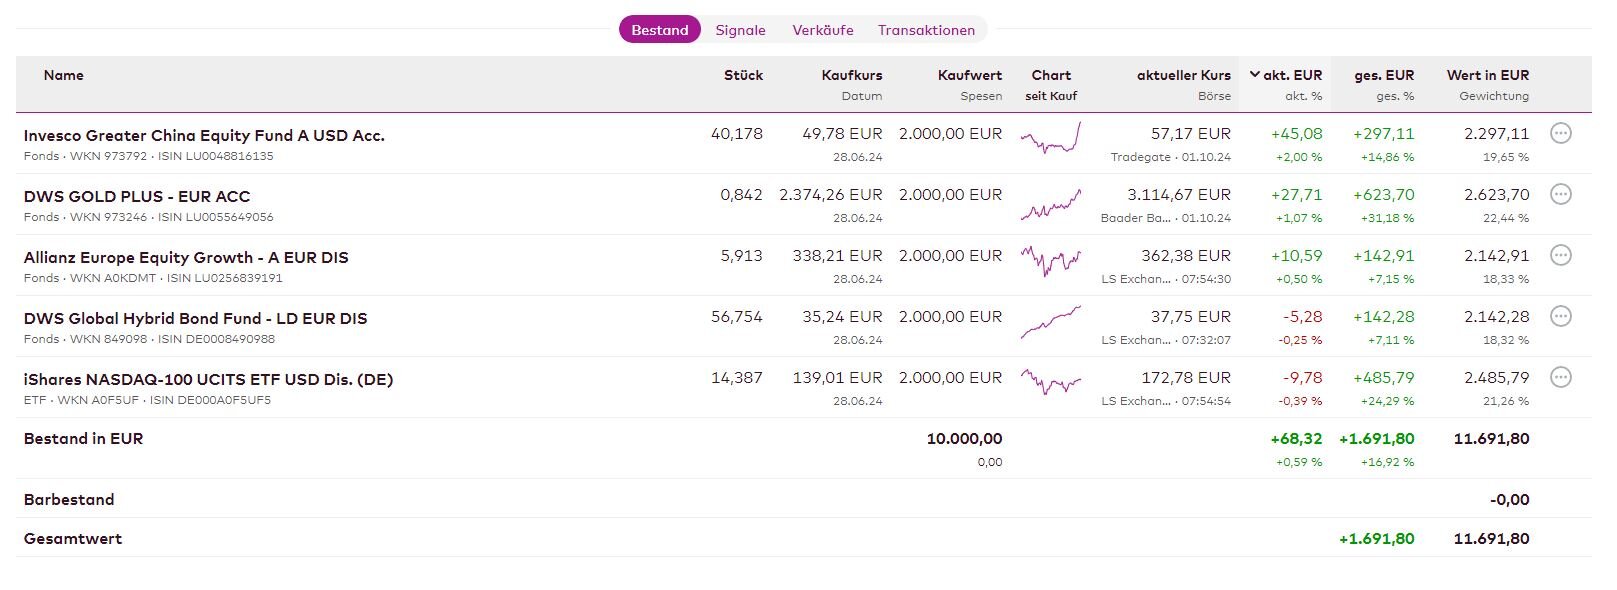This screenshot has height=590, width=1617.
Task: Click the iShares NASDAQ-100 sparkline chart
Action: pyautogui.click(x=1051, y=383)
